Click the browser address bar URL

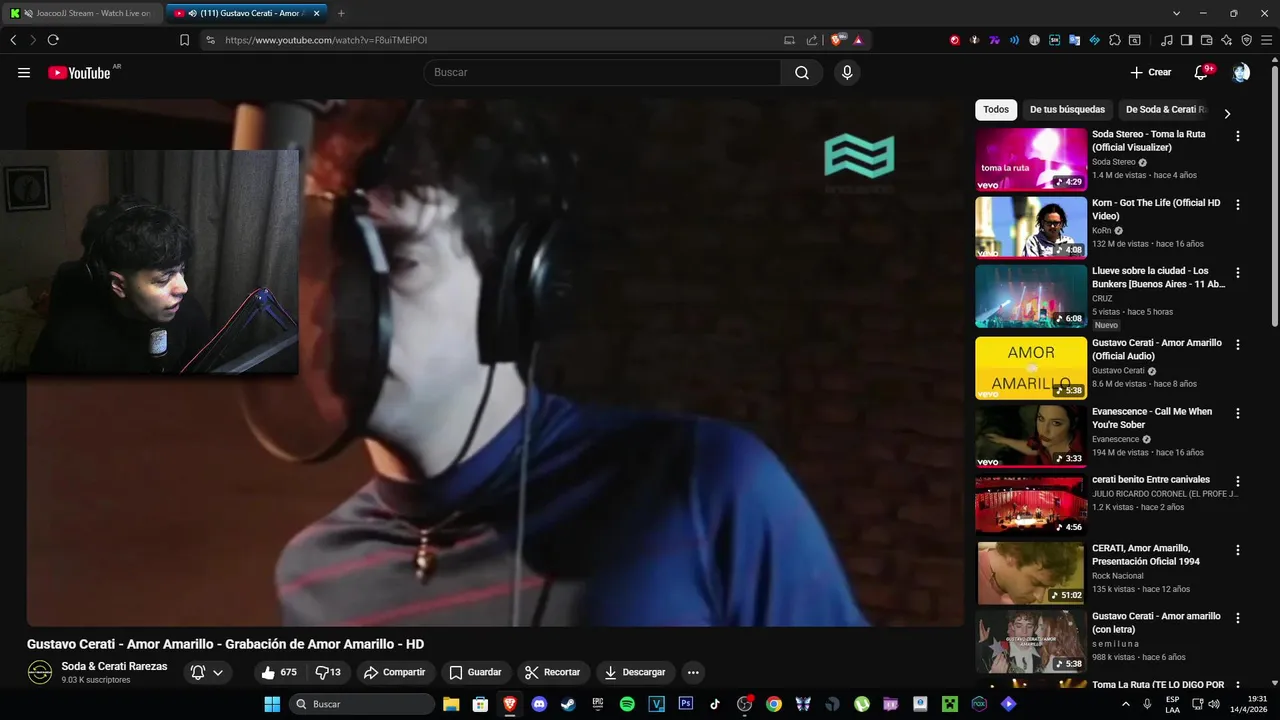pos(326,40)
